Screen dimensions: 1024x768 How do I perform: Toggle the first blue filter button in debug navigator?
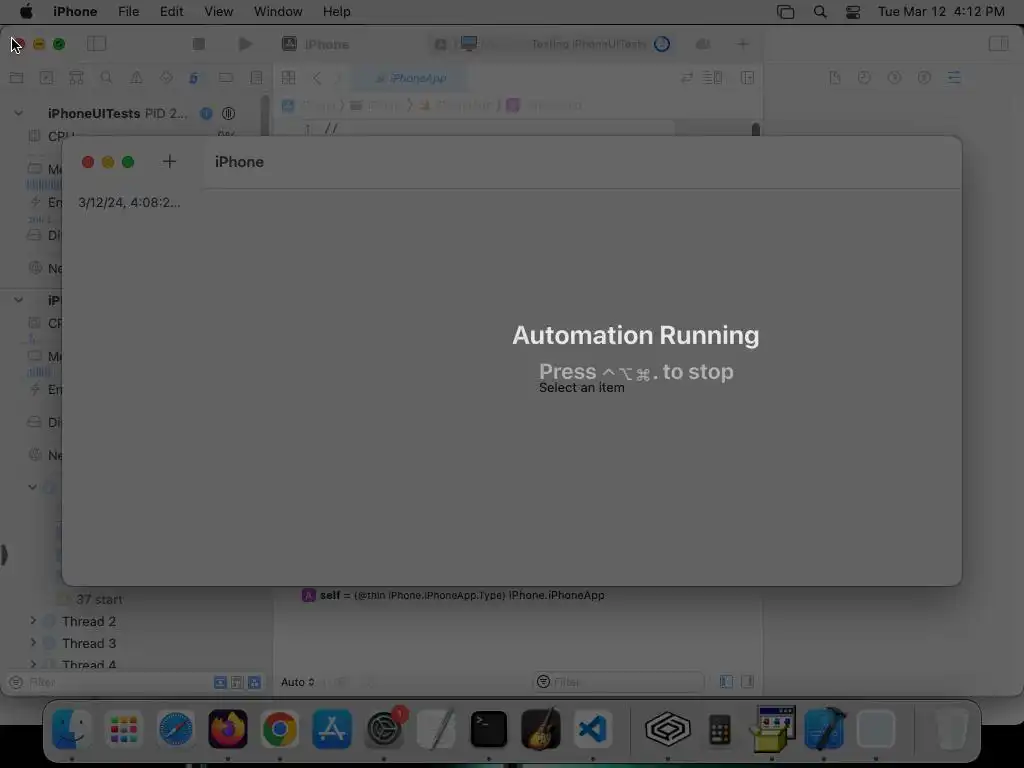(220, 682)
